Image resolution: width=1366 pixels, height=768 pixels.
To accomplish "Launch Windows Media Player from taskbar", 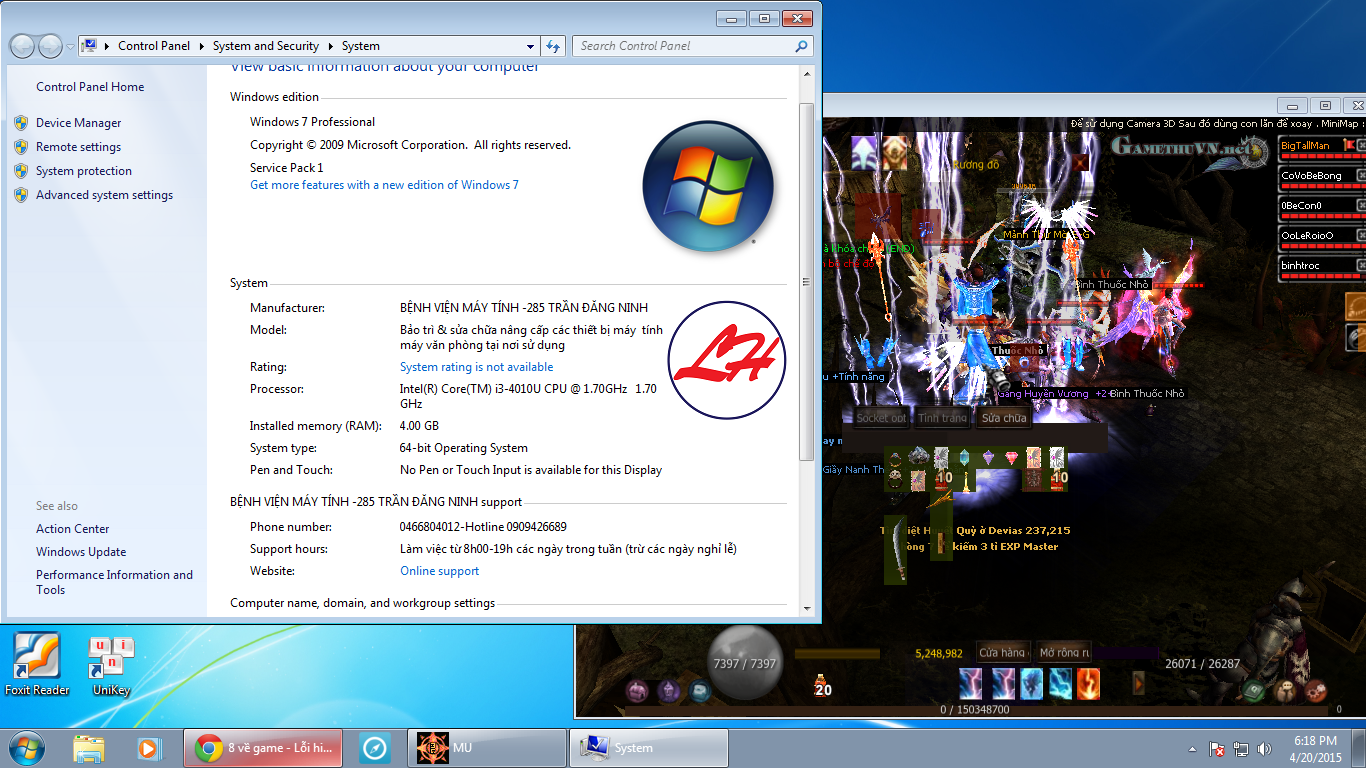I will pyautogui.click(x=149, y=748).
